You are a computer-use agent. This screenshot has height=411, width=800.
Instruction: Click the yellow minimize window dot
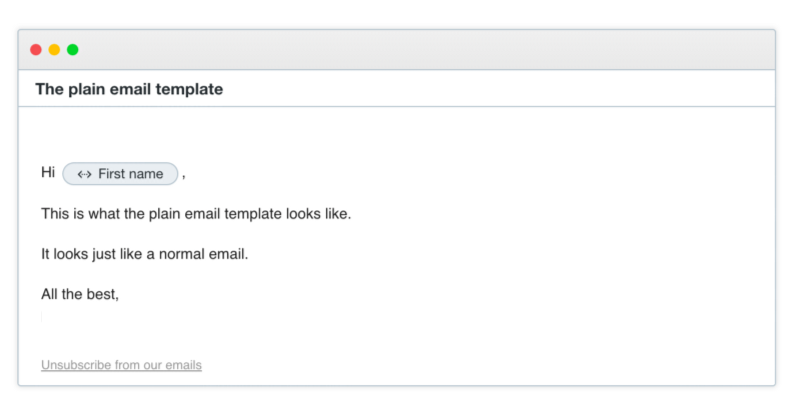pos(54,49)
